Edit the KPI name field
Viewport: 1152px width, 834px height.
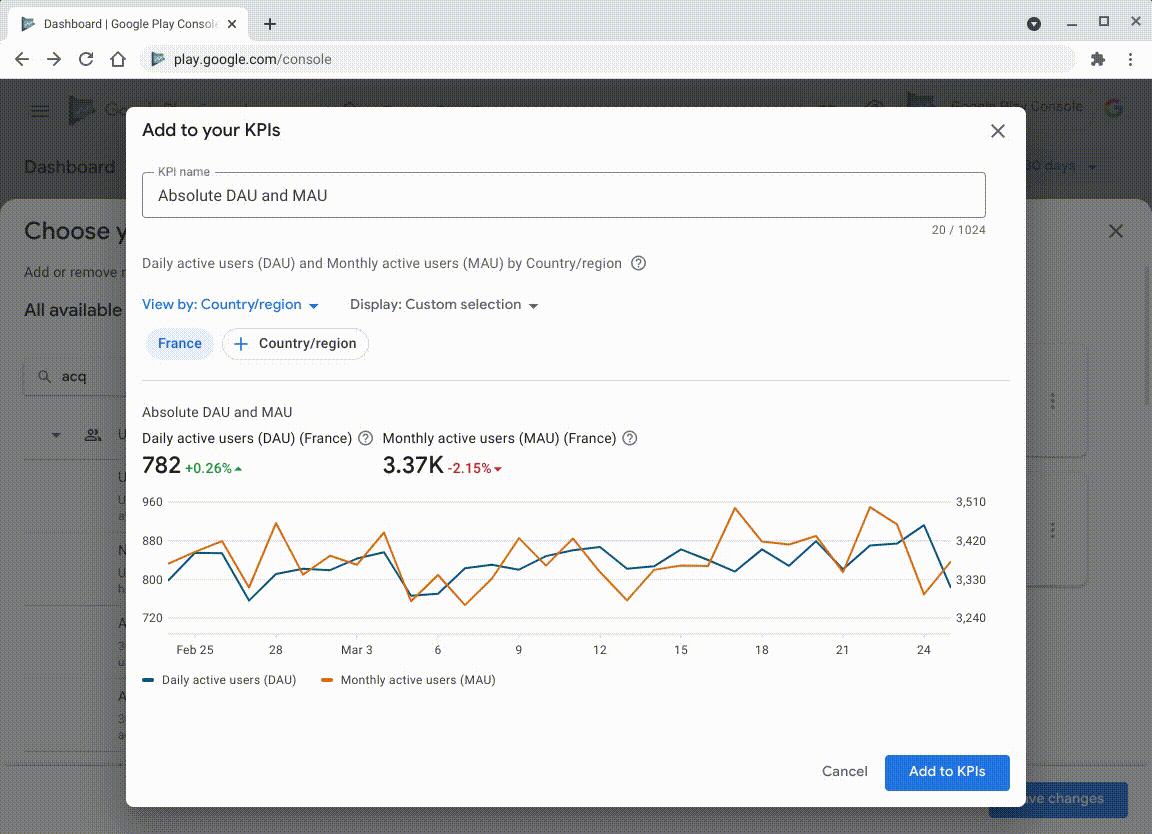pyautogui.click(x=564, y=195)
